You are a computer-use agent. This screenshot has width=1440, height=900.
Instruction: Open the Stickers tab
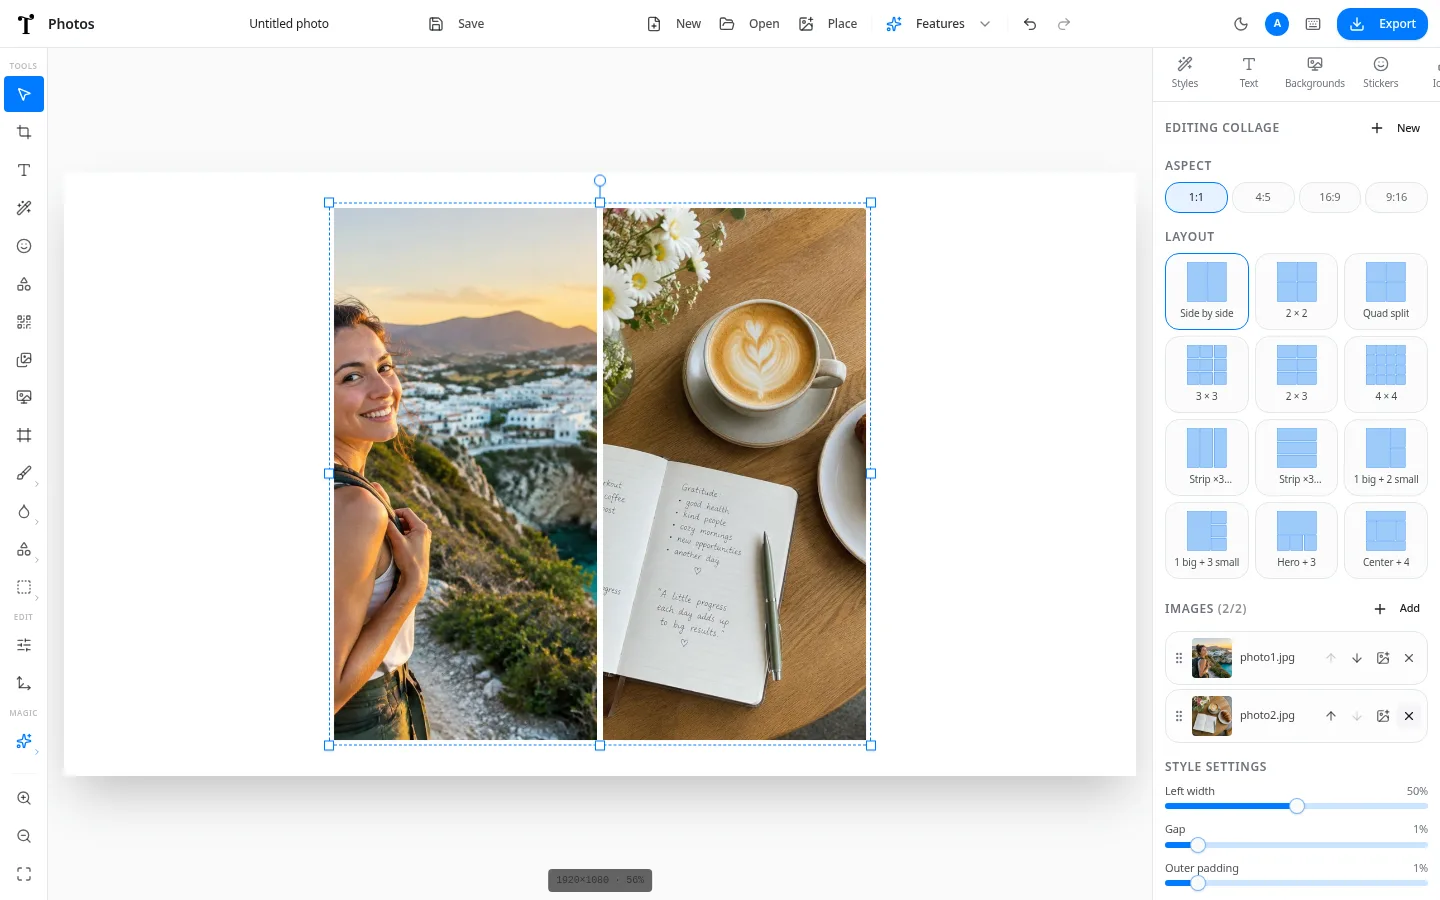click(1381, 73)
